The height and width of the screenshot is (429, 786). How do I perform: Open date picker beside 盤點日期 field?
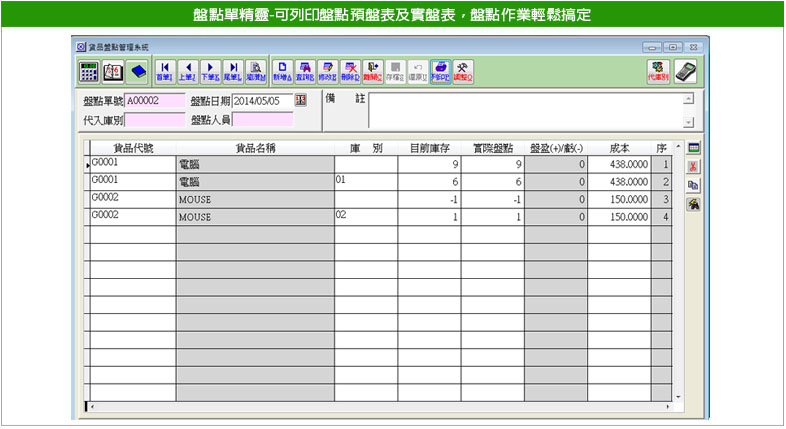pyautogui.click(x=301, y=101)
